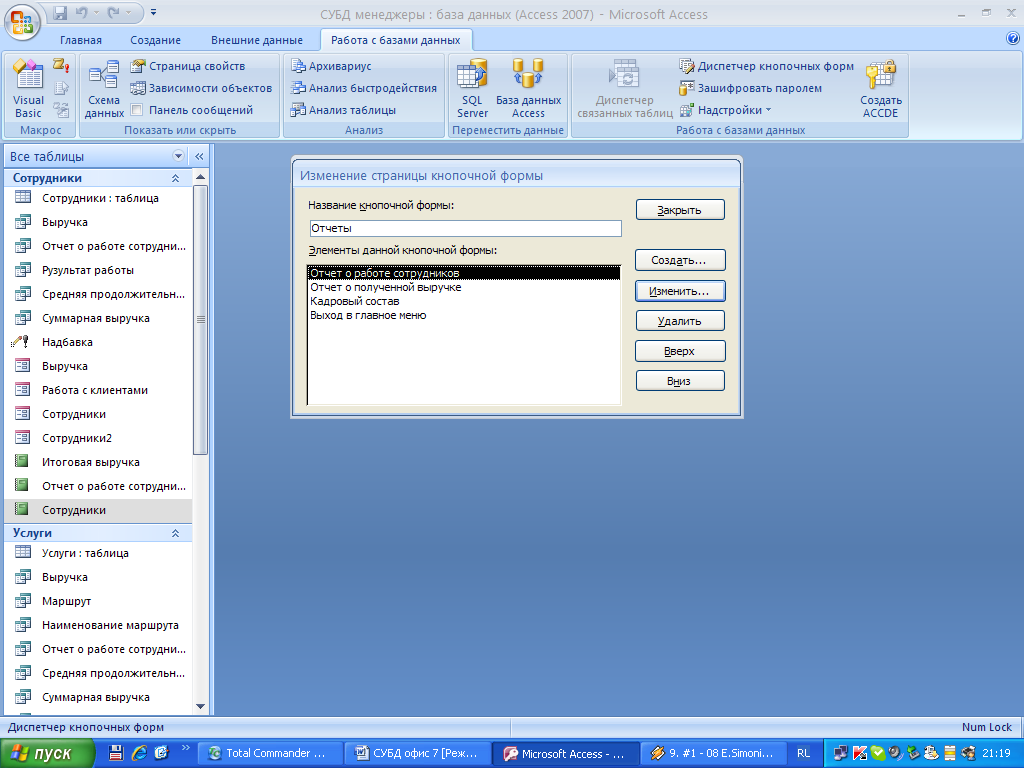
Task: Collapse the Услуги group
Action: [x=175, y=534]
